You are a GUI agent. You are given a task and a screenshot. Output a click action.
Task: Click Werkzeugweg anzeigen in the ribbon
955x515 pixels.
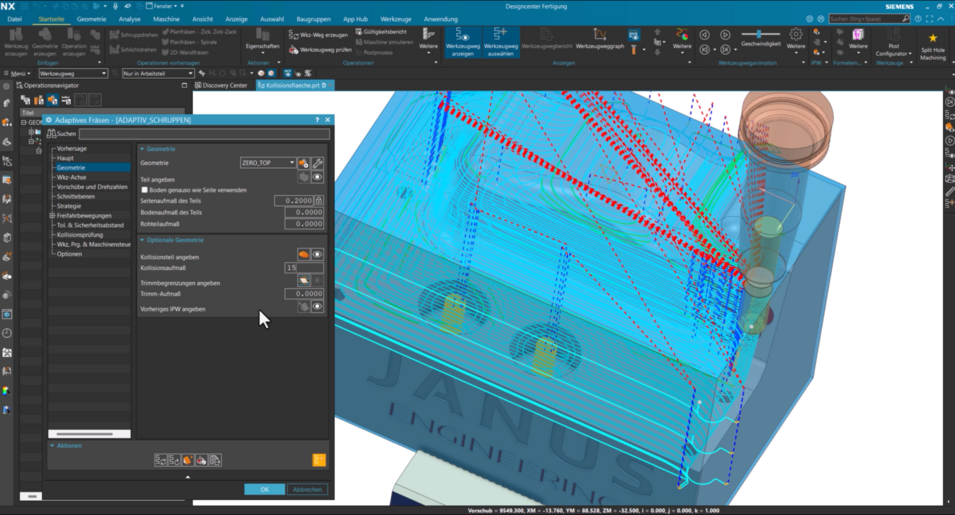click(462, 41)
